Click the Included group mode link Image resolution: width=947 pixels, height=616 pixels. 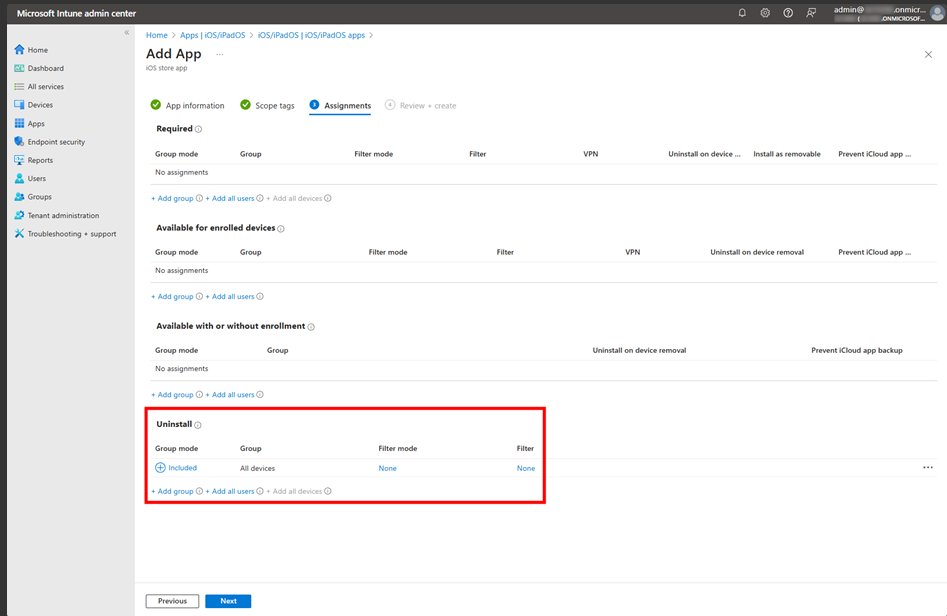pyautogui.click(x=176, y=467)
